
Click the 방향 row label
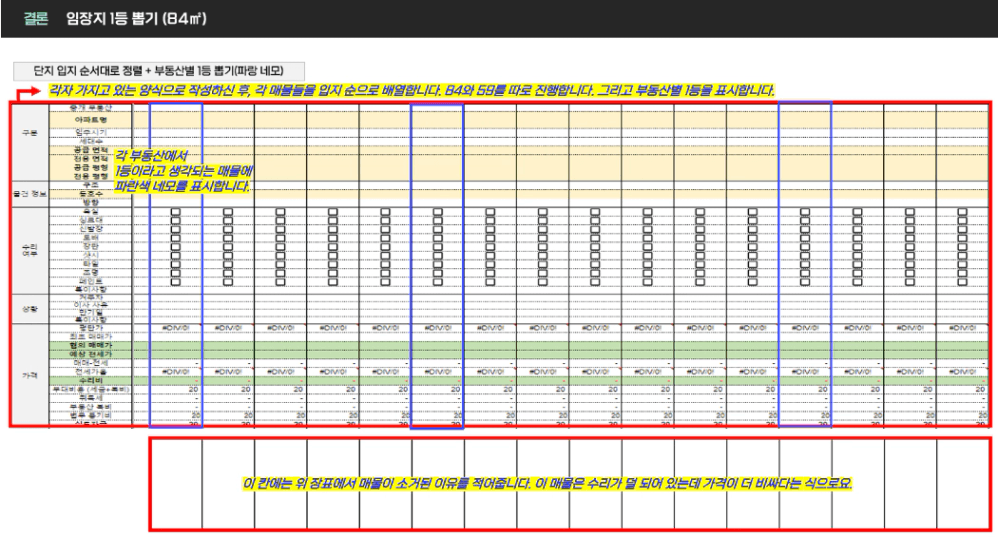coord(90,202)
